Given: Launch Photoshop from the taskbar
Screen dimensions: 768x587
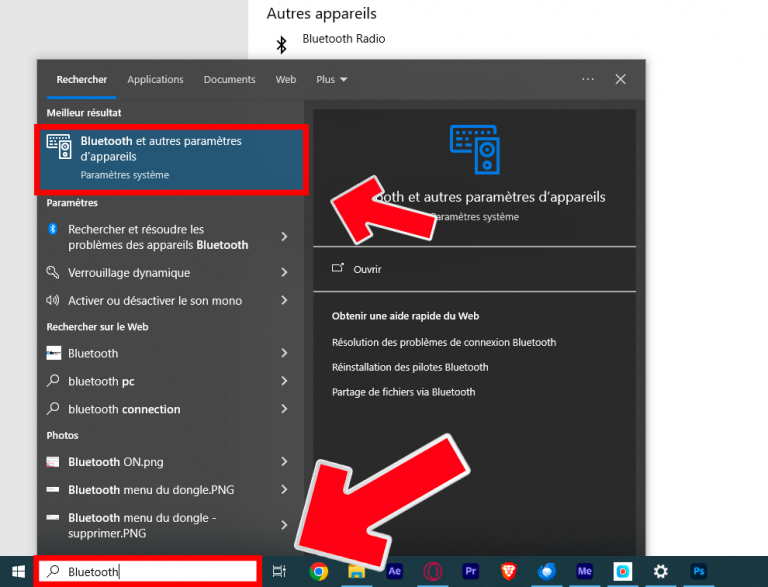Looking at the screenshot, I should 698,571.
